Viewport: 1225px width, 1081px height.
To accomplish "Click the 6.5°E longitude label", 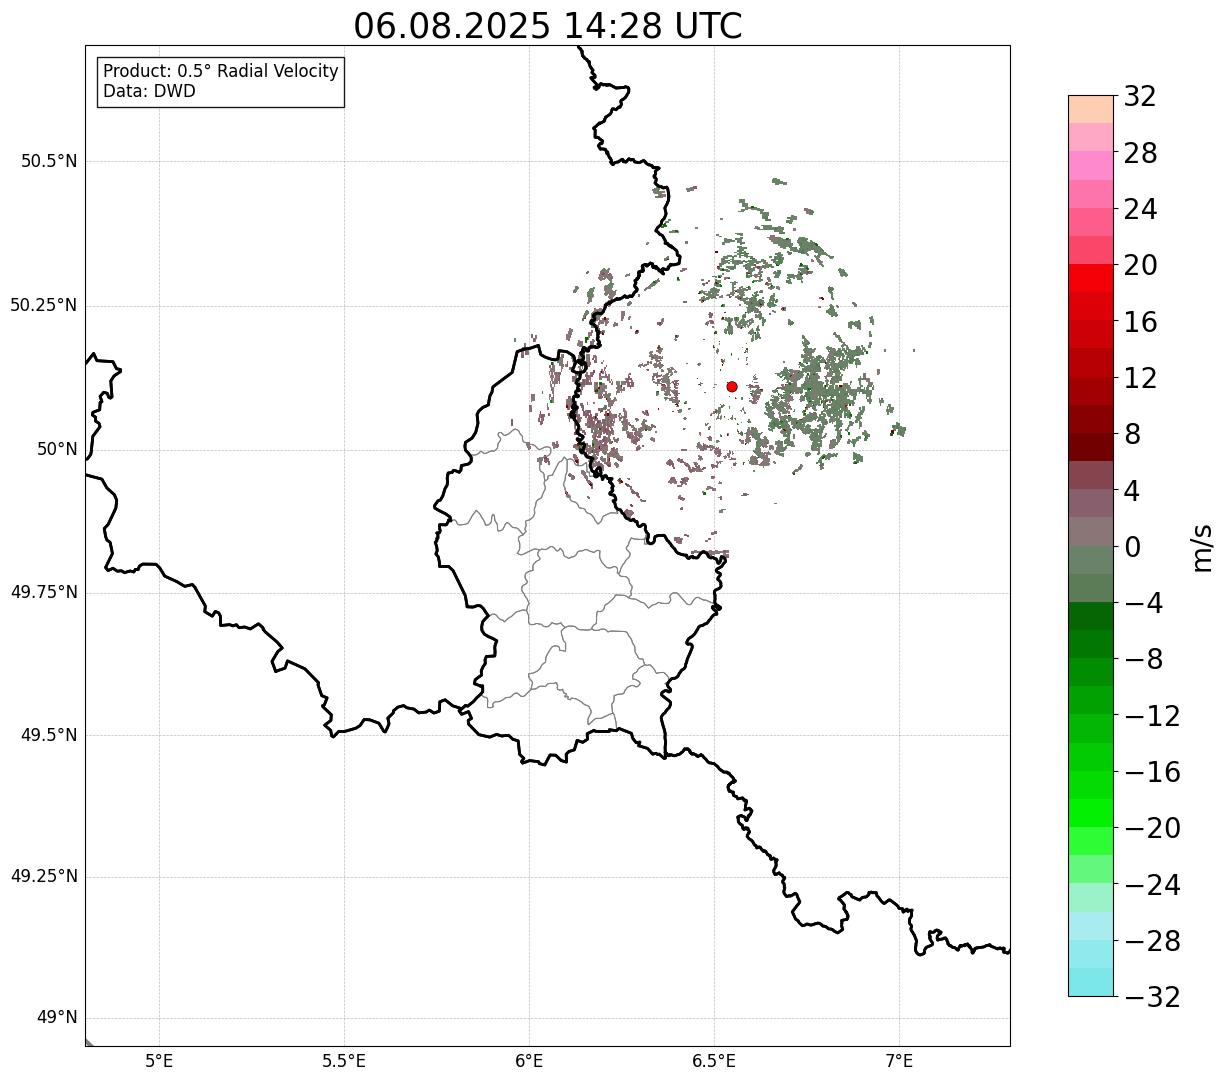I will [x=715, y=1061].
